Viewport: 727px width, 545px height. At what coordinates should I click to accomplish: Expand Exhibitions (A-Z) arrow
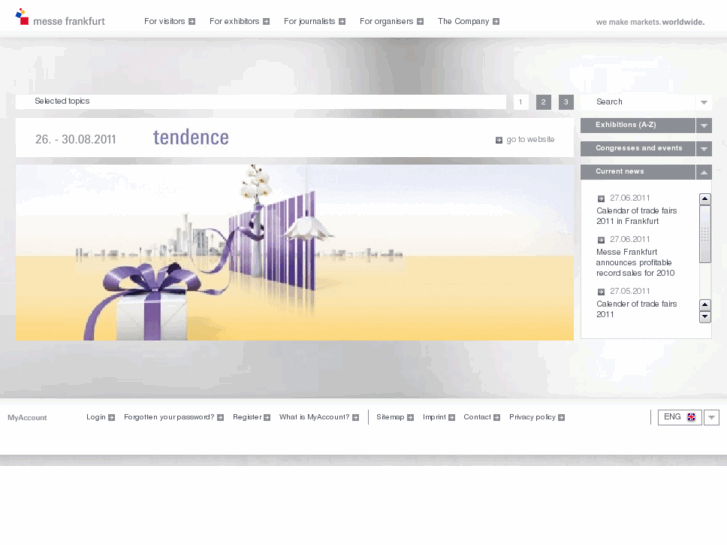point(704,125)
